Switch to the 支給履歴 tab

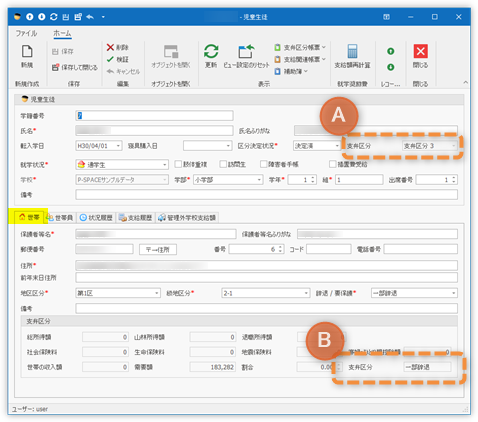(136, 218)
